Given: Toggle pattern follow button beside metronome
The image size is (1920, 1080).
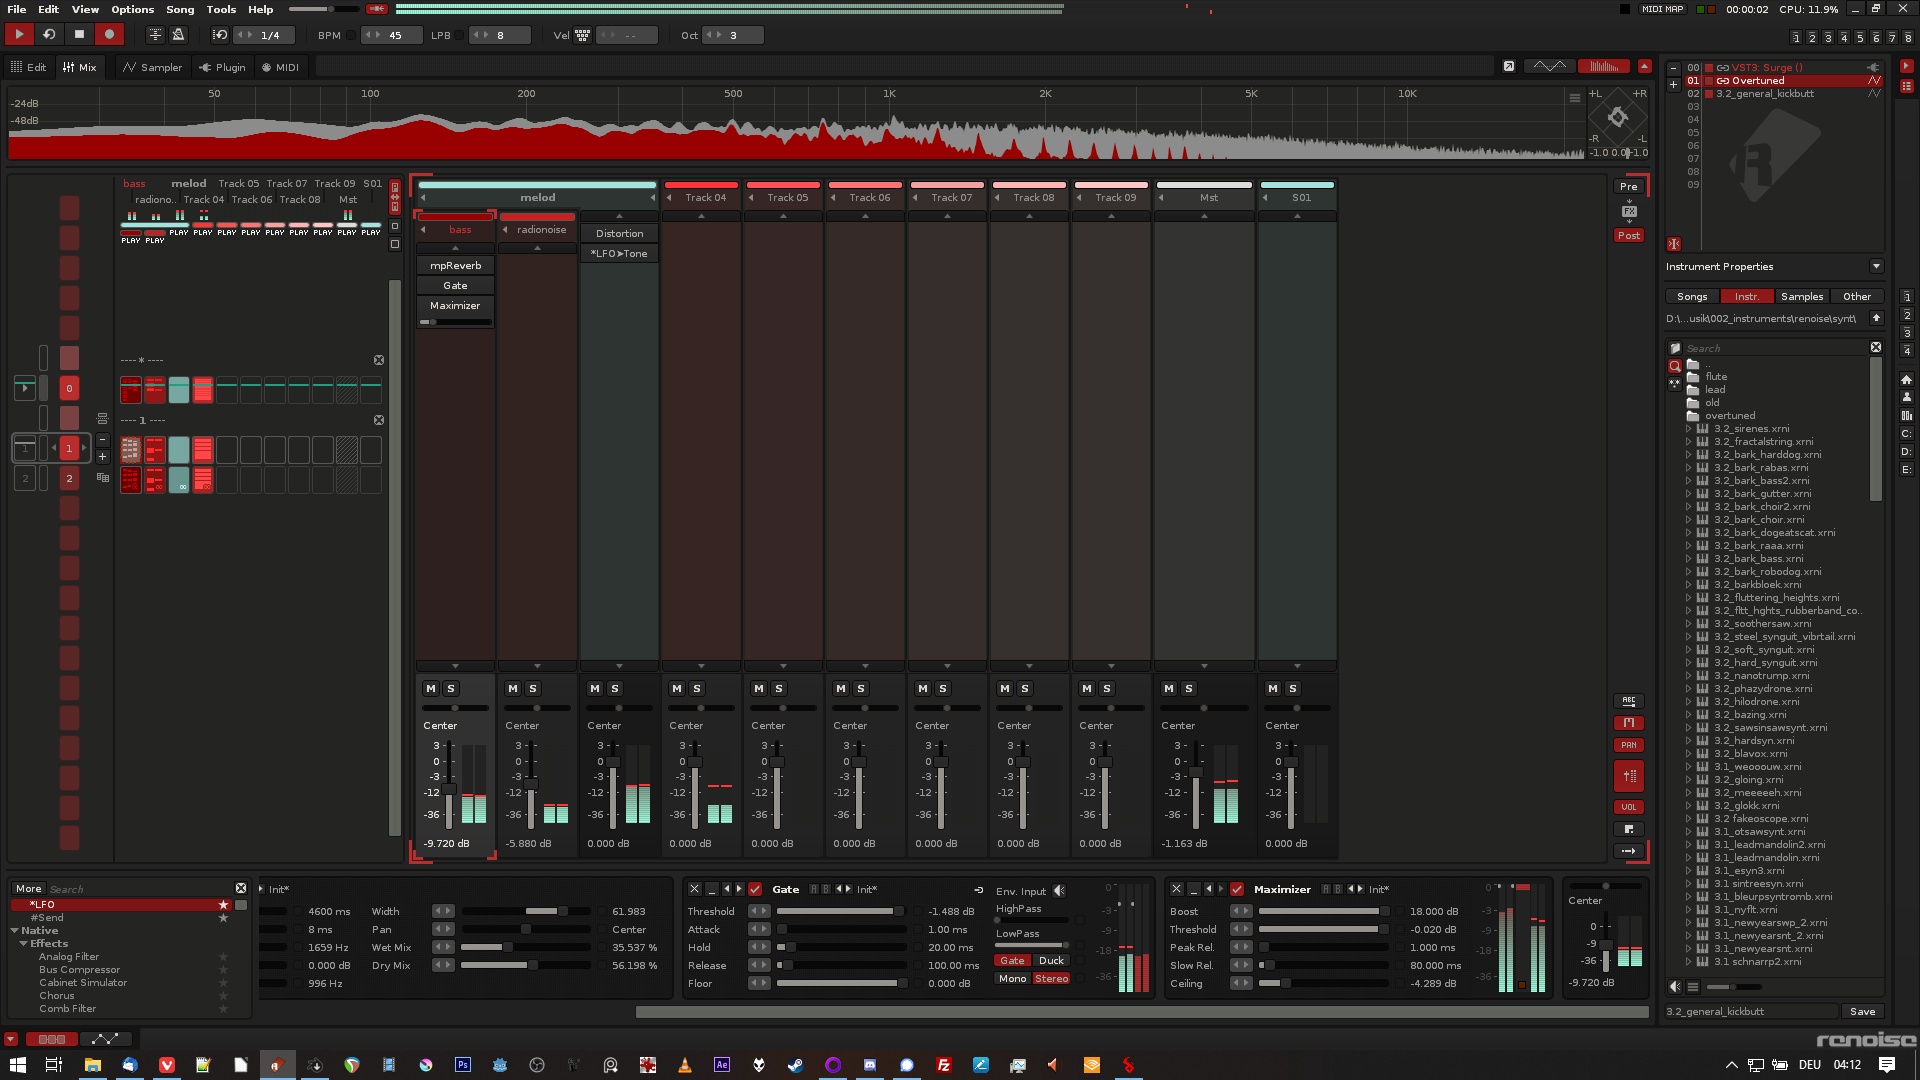Looking at the screenshot, I should [x=155, y=35].
